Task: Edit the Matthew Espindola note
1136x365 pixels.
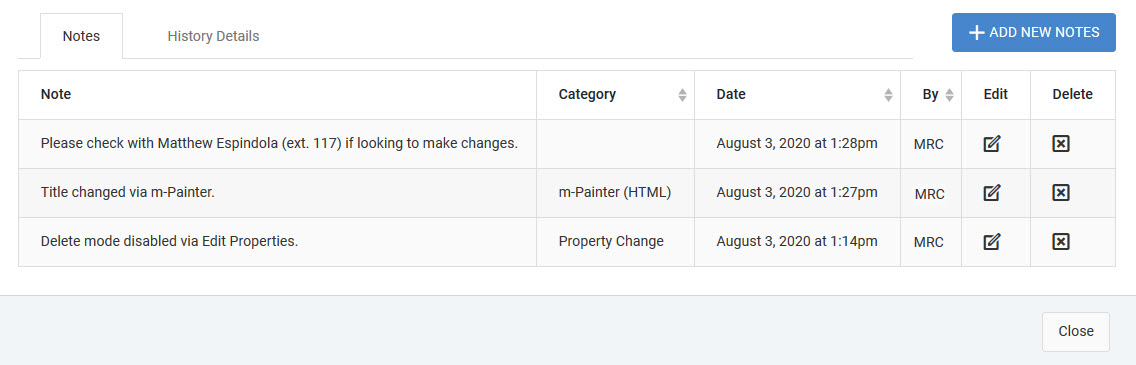Action: [992, 143]
